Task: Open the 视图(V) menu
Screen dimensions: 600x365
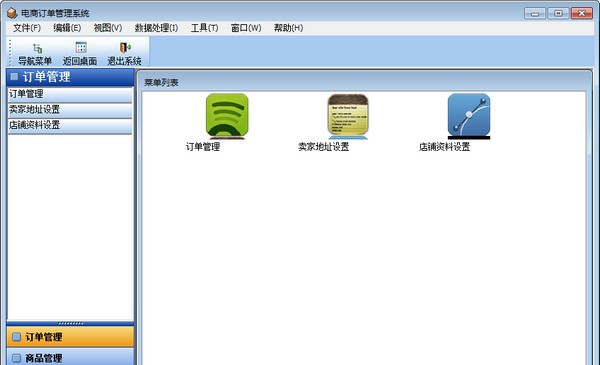Action: 108,28
